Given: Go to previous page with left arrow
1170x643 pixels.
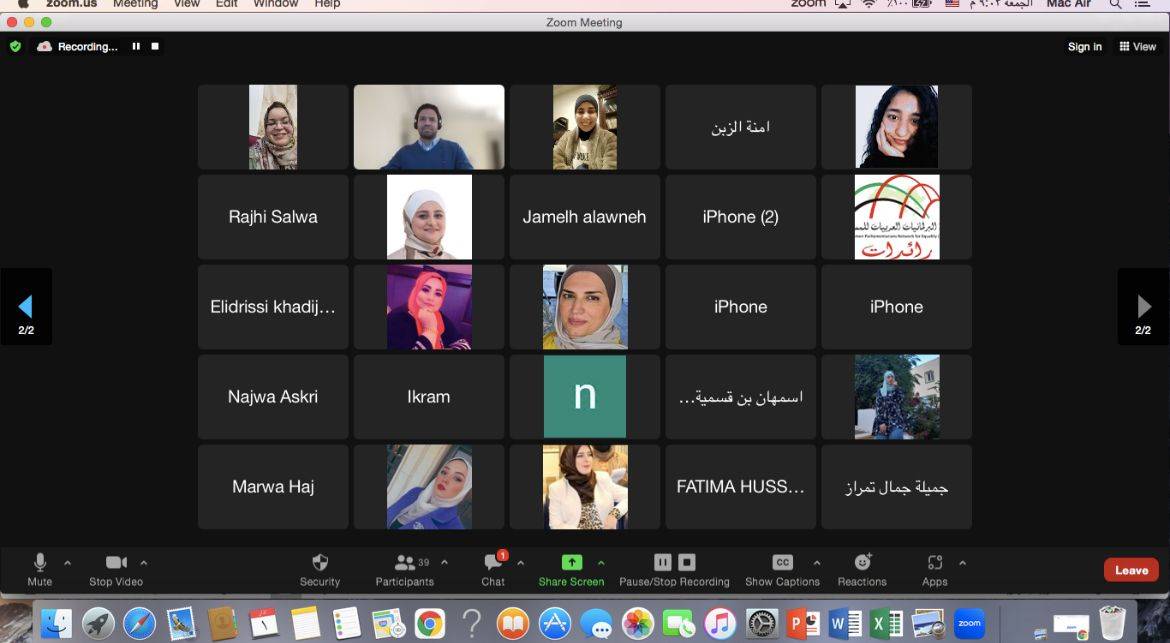Looking at the screenshot, I should click(26, 307).
